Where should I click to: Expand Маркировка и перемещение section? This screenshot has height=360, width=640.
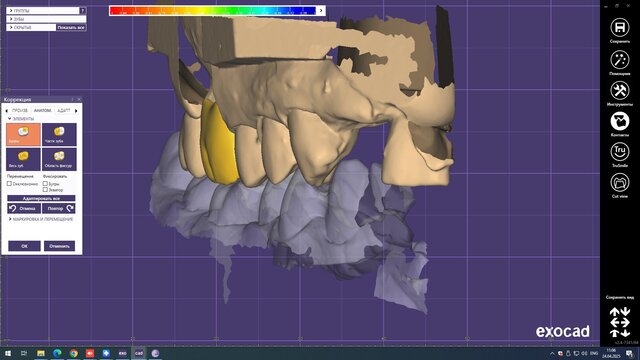(x=10, y=219)
